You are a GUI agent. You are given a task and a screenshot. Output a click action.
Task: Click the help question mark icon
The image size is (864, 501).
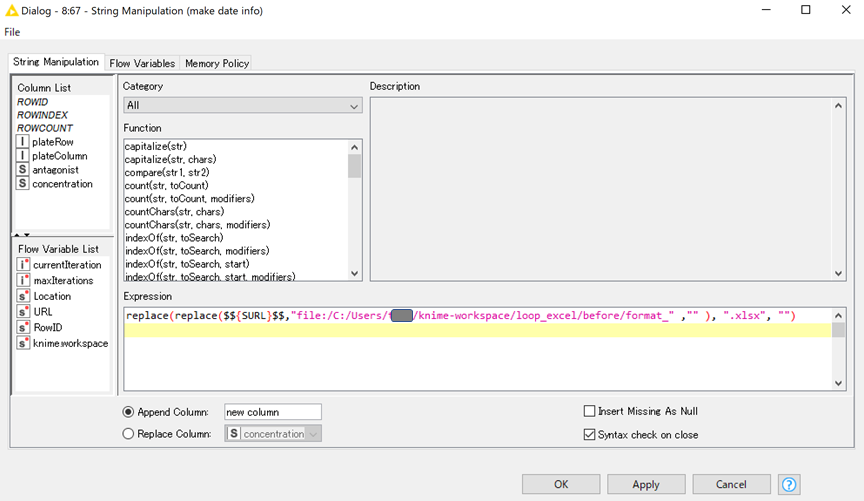point(789,484)
